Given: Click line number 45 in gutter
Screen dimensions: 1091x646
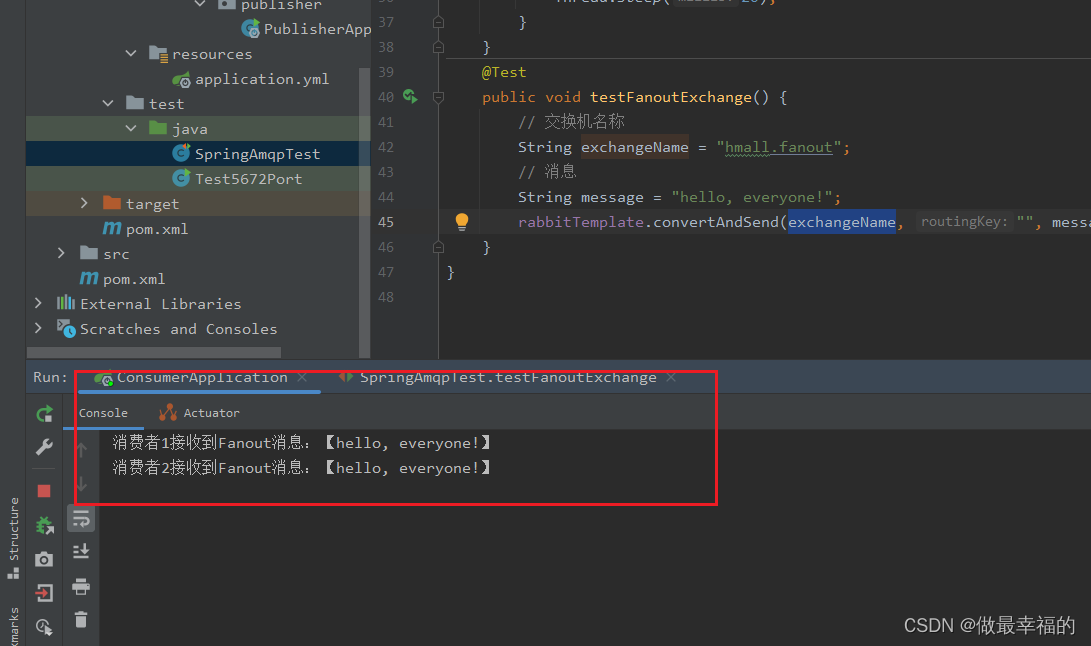Looking at the screenshot, I should [385, 222].
